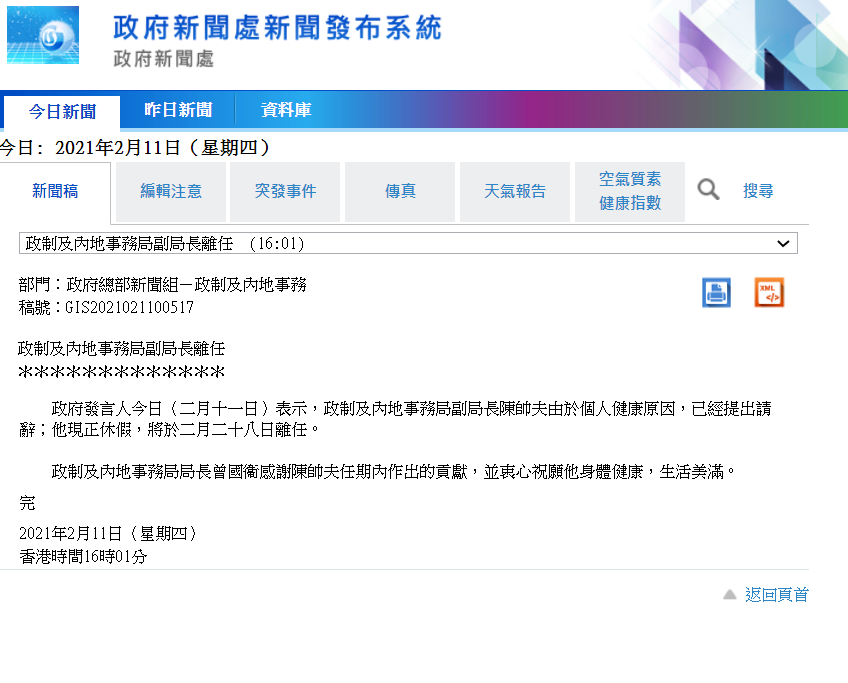Click the magnifying glass search icon
The image size is (848, 683).
click(708, 190)
